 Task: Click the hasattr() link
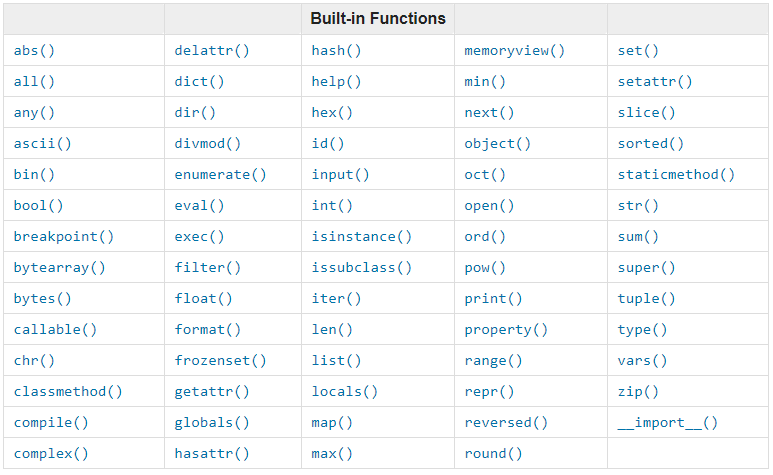click(x=212, y=454)
